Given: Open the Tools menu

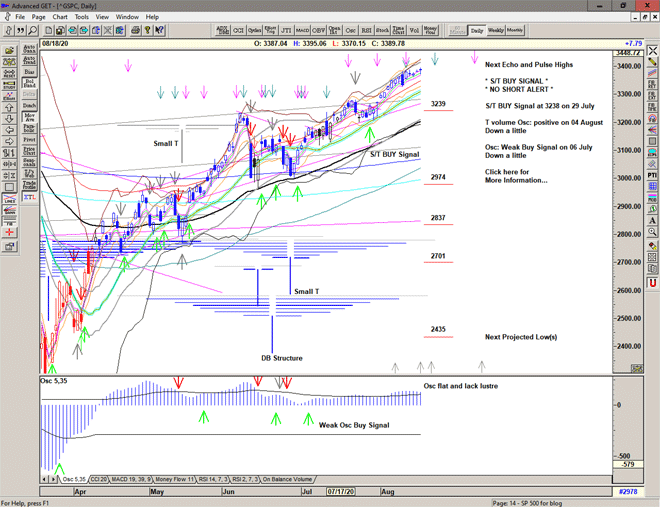Looking at the screenshot, I should [82, 17].
